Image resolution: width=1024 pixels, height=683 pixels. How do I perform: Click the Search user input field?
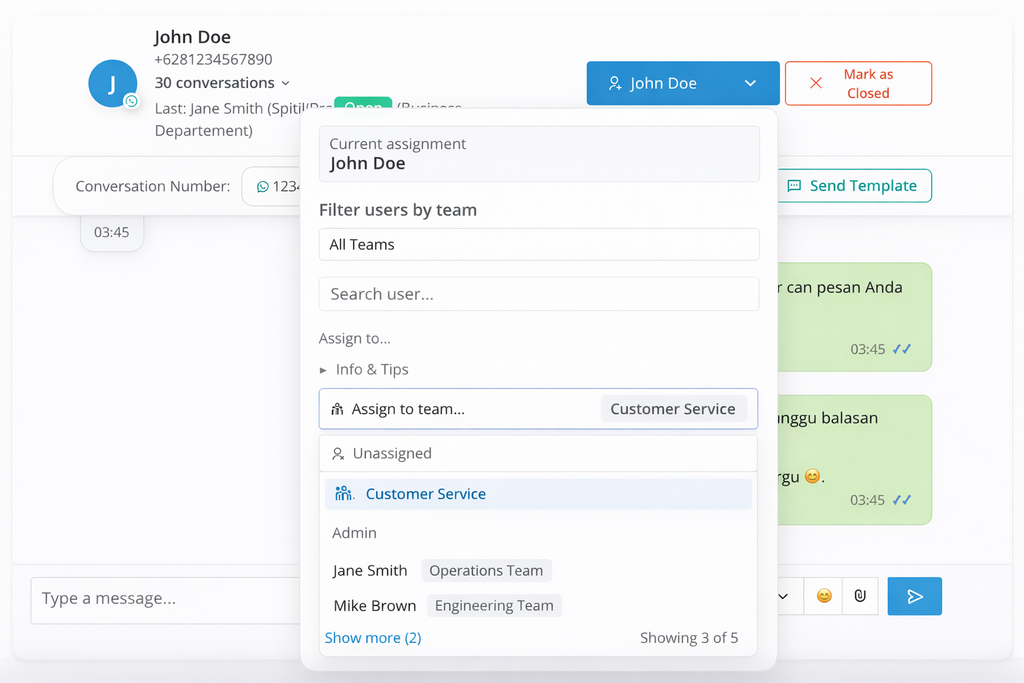click(x=538, y=294)
